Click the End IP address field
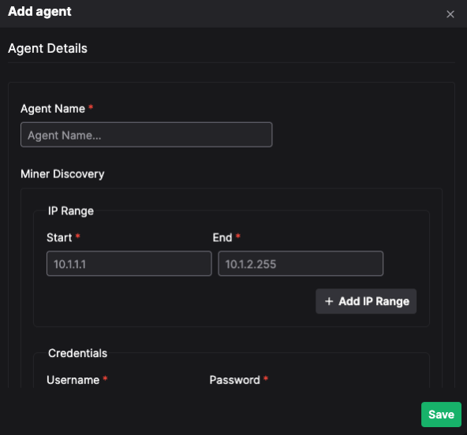467x435 pixels. (301, 264)
